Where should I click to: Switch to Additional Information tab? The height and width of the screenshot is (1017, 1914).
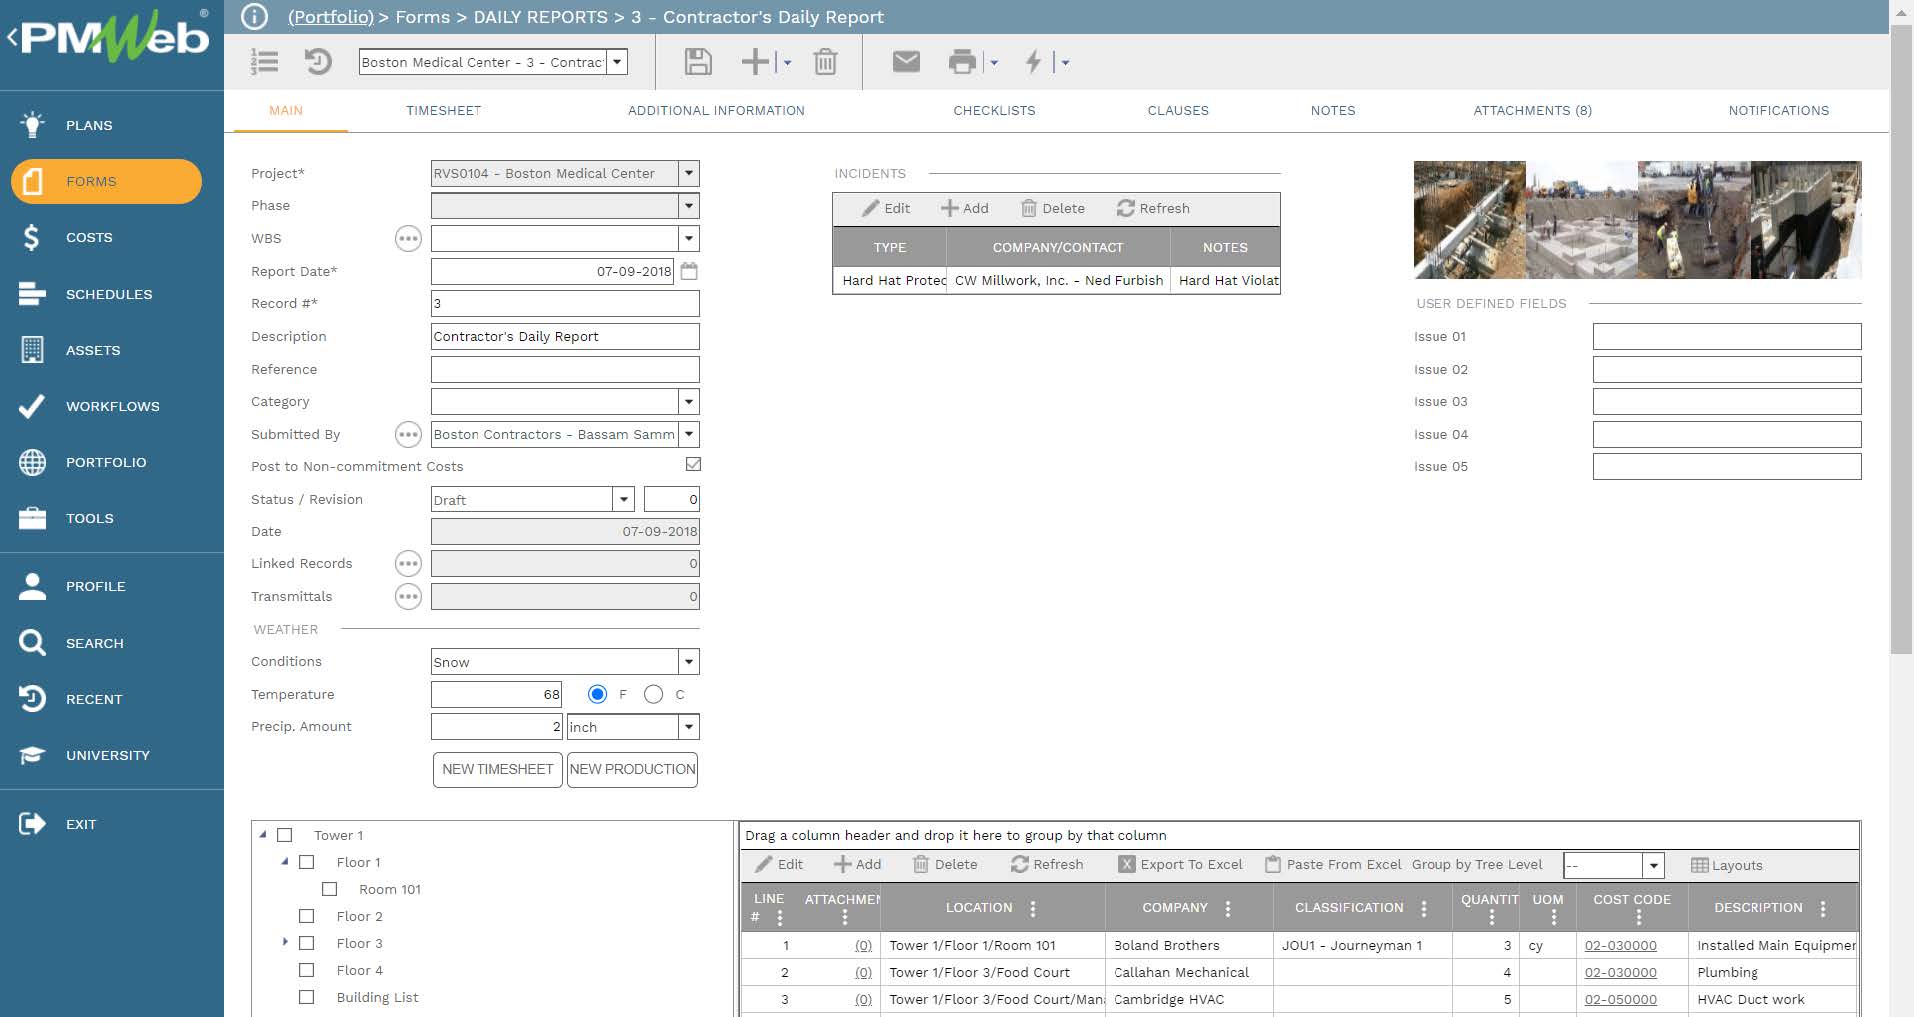pyautogui.click(x=716, y=110)
